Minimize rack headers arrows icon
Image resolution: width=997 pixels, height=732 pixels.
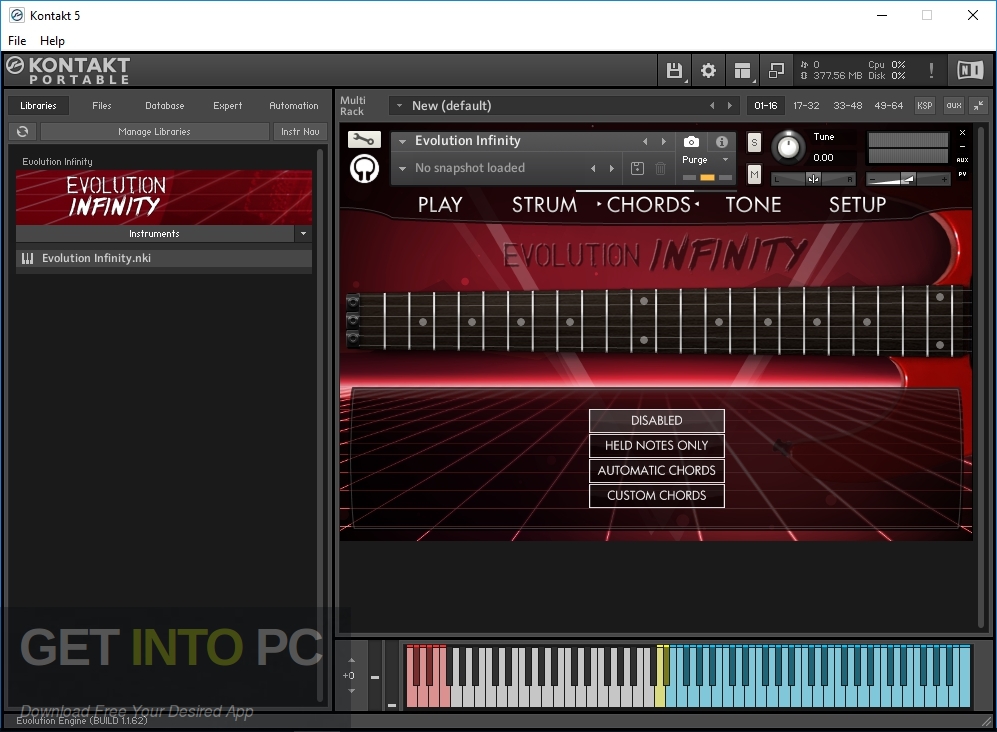tap(979, 106)
